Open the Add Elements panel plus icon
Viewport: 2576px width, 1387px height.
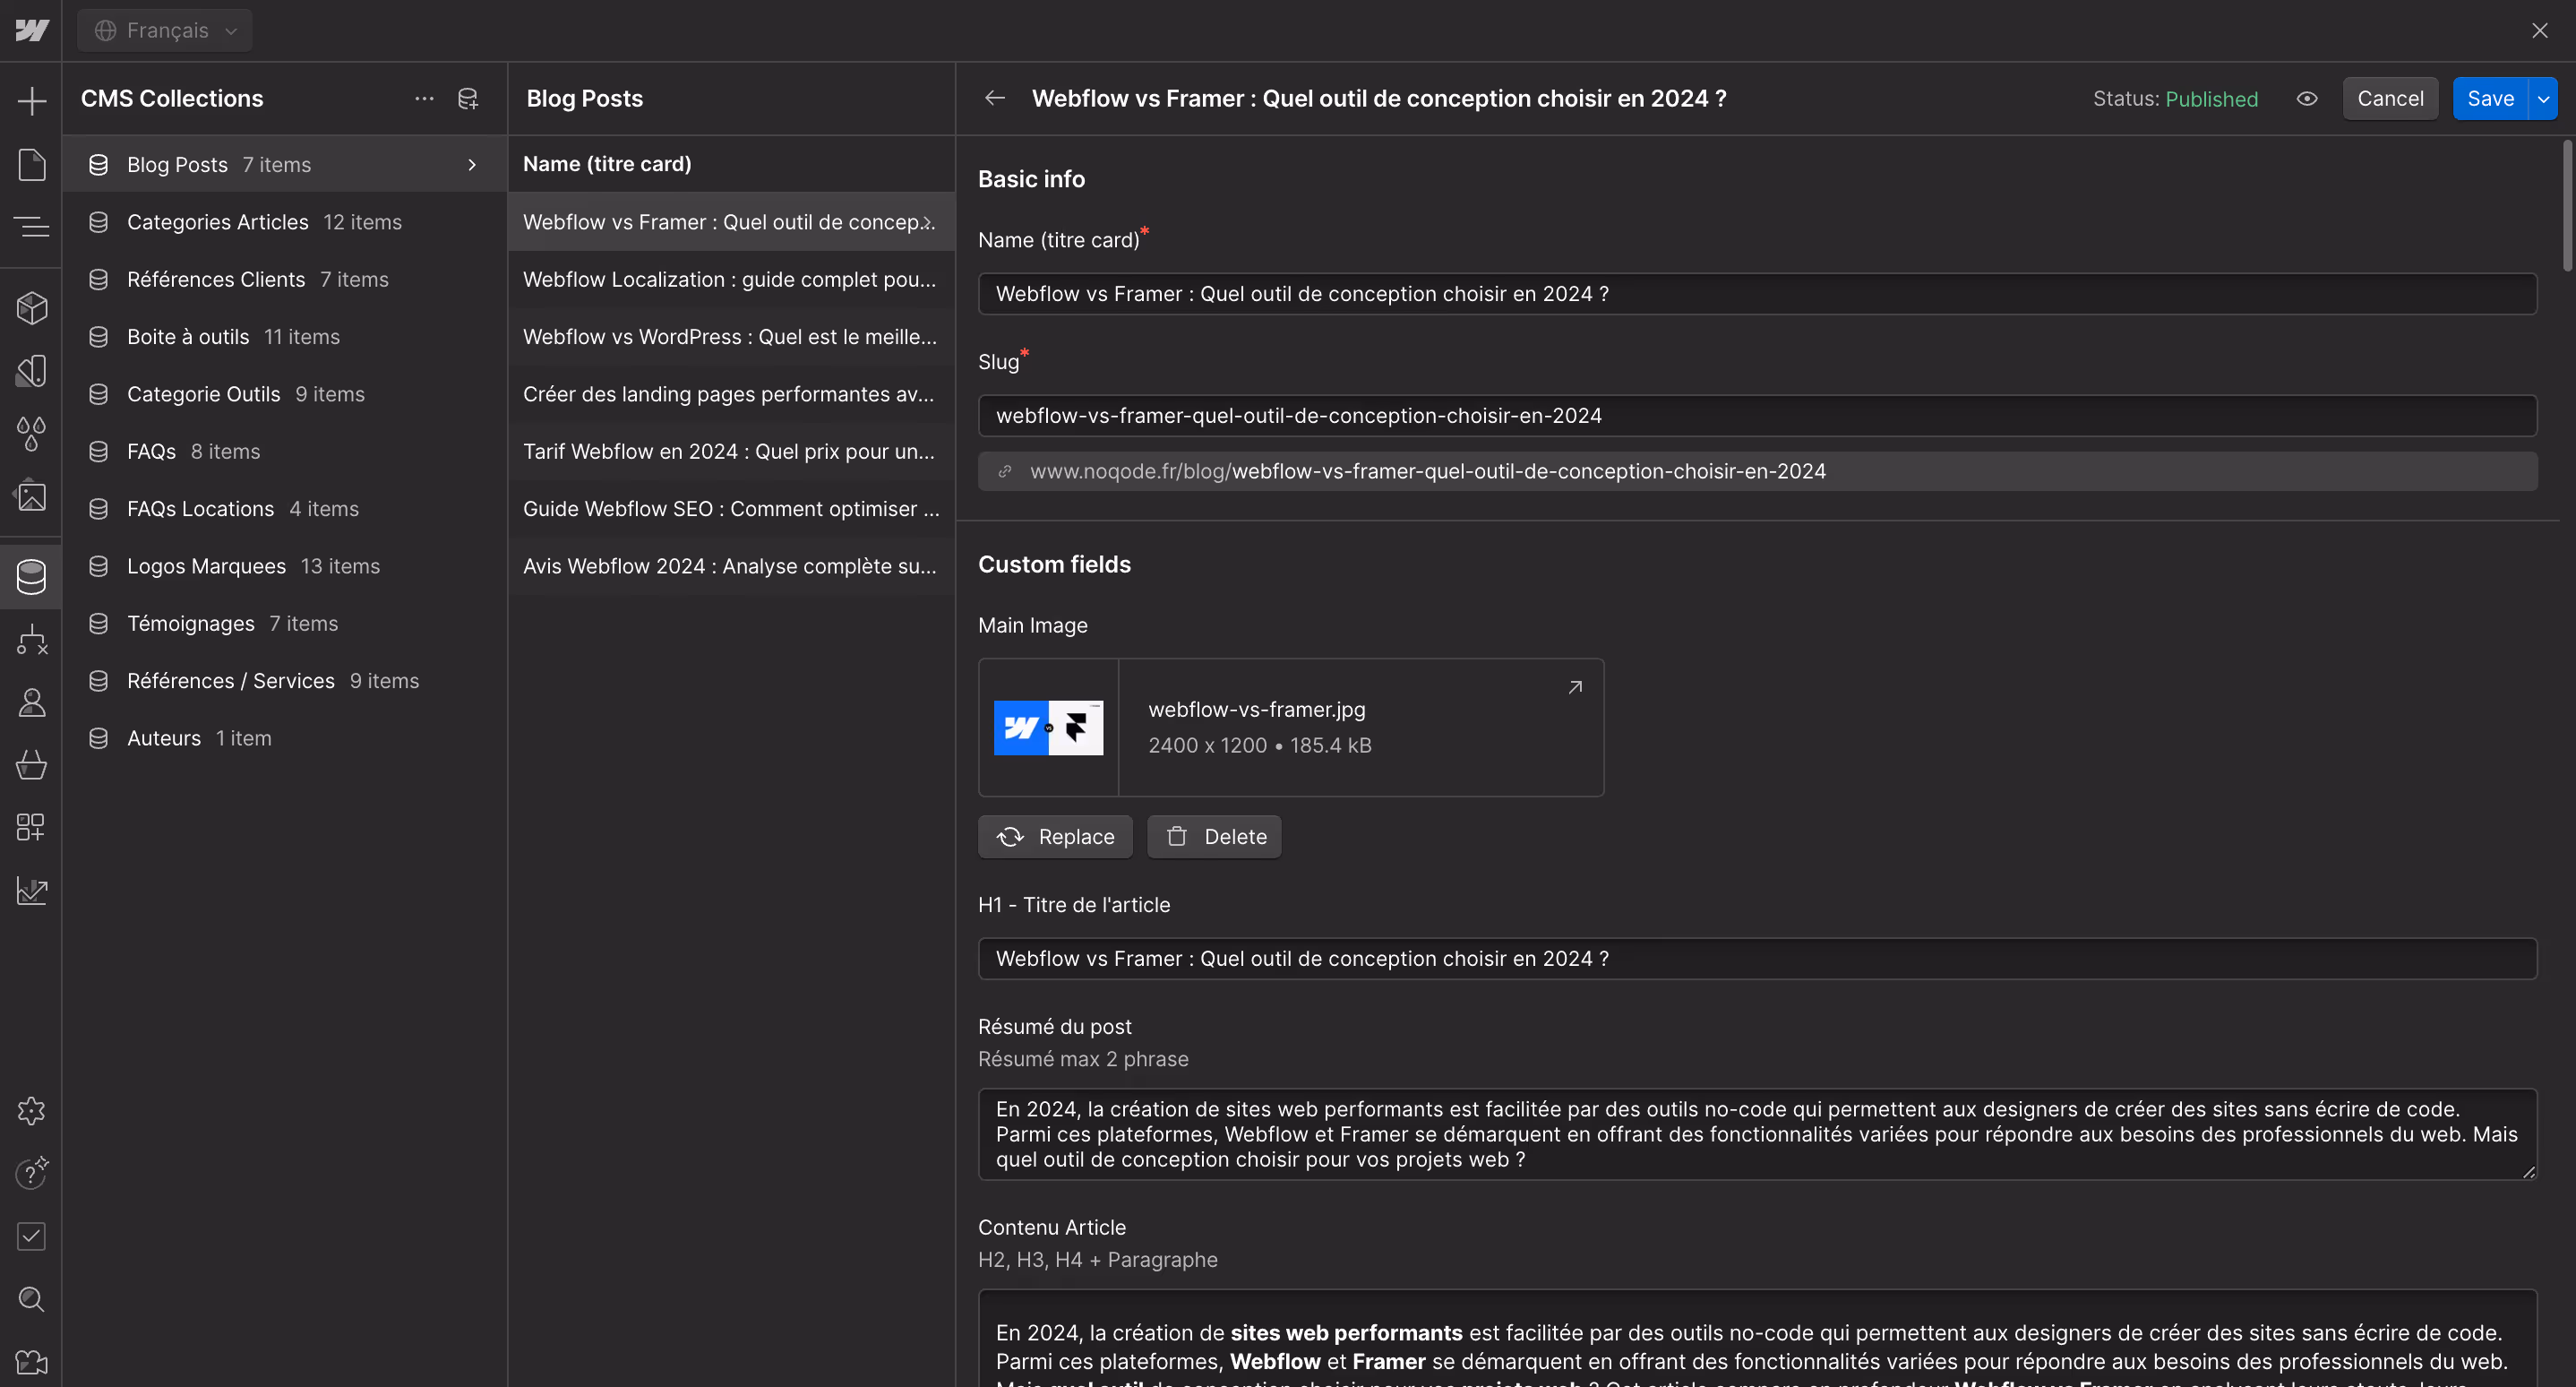click(x=31, y=101)
